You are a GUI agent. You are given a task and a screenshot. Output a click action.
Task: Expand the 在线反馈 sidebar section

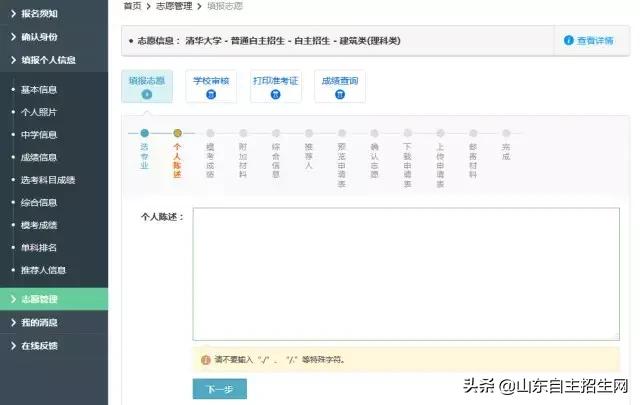[54, 345]
